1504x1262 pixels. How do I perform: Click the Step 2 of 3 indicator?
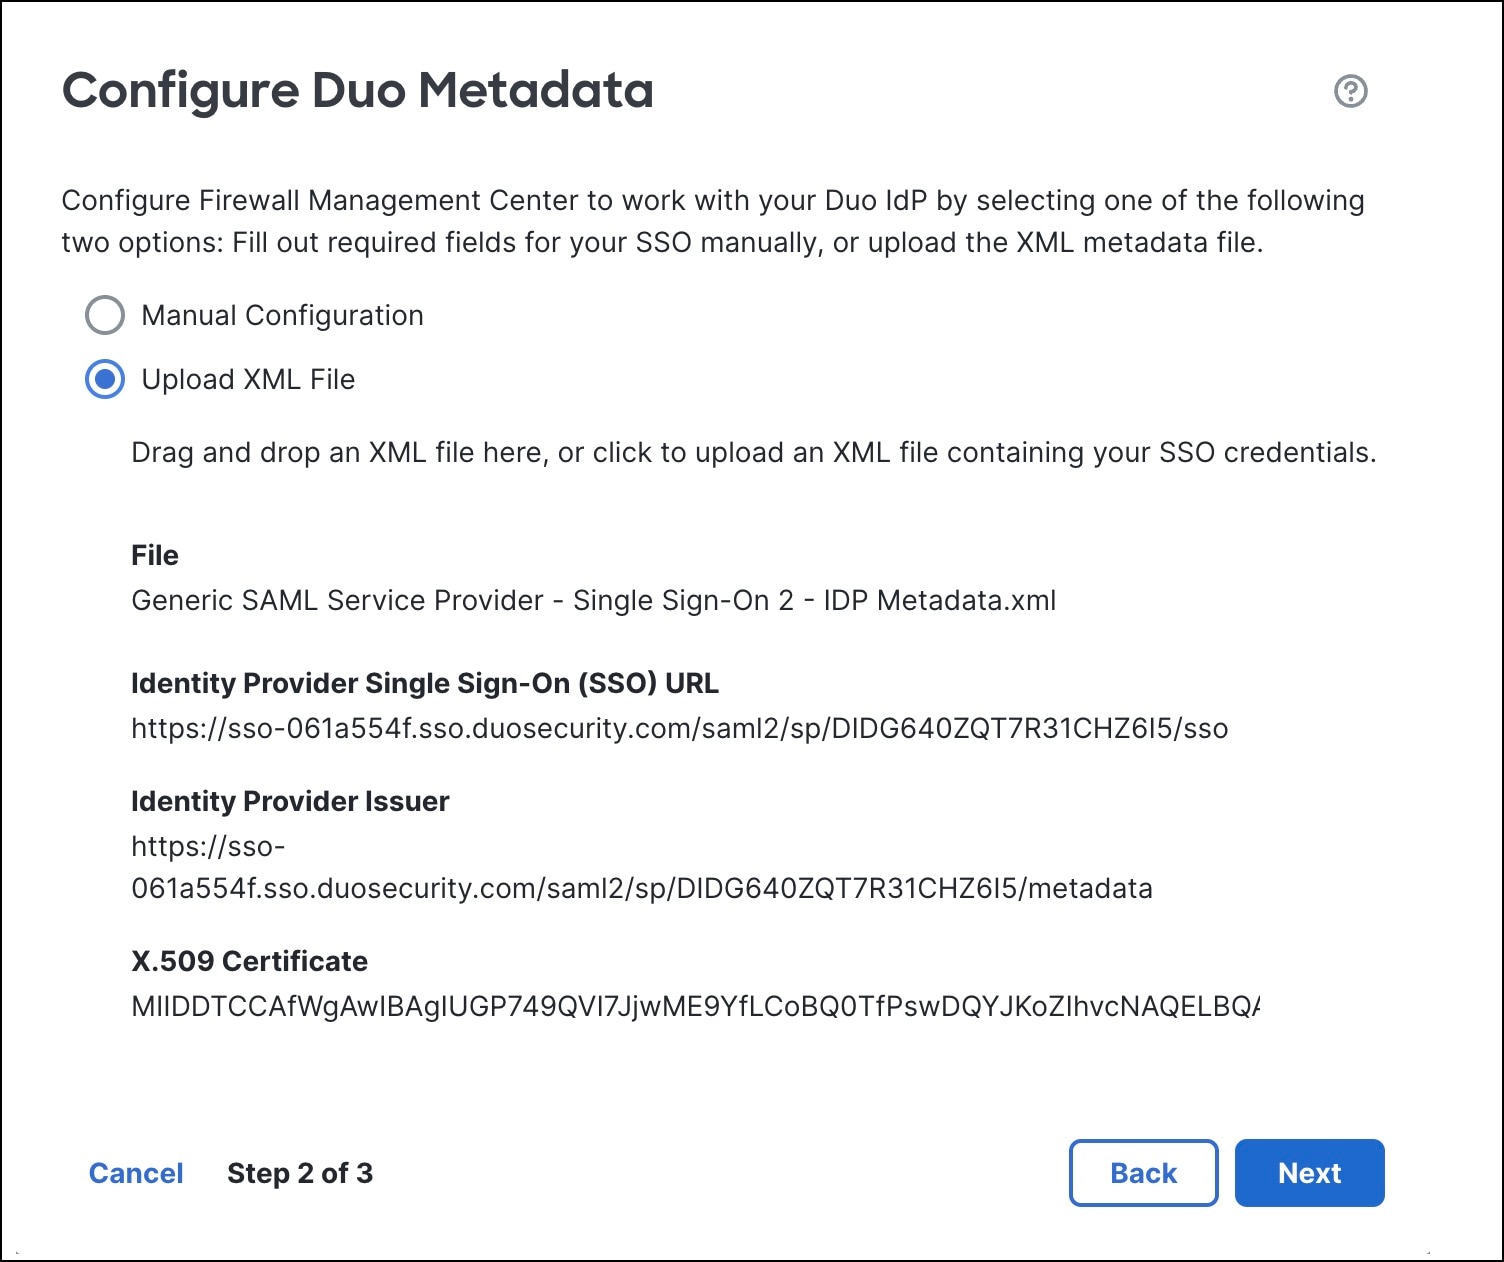pyautogui.click(x=300, y=1173)
